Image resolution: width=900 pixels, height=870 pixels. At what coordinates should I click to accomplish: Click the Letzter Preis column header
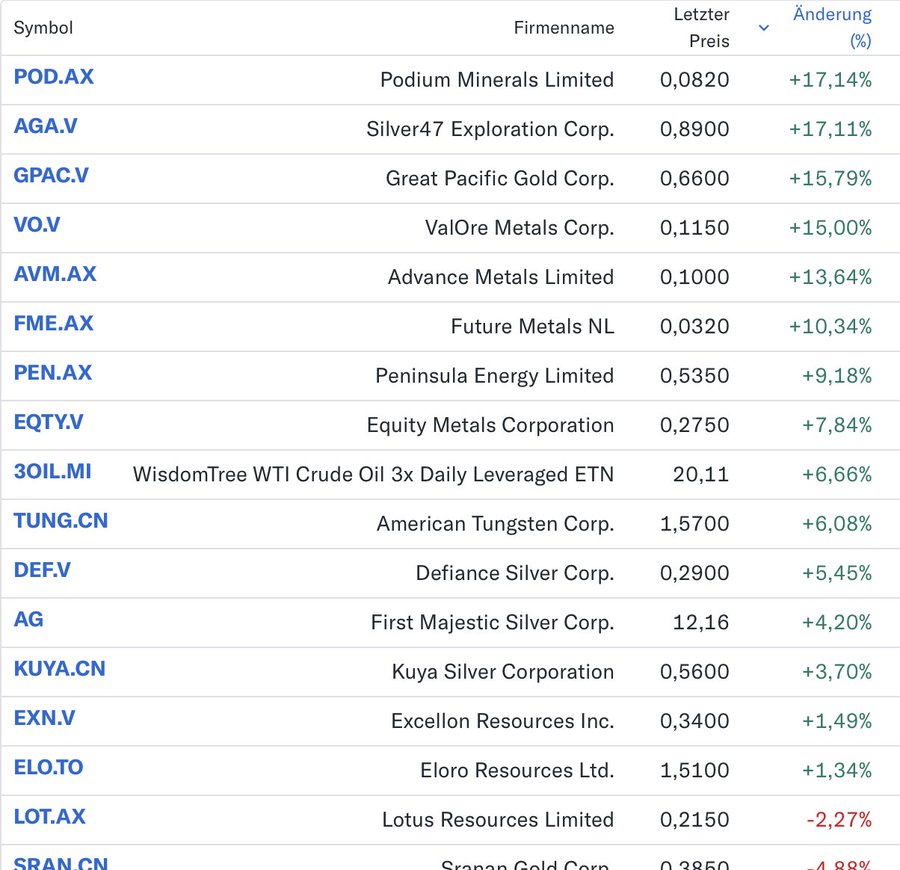701,28
